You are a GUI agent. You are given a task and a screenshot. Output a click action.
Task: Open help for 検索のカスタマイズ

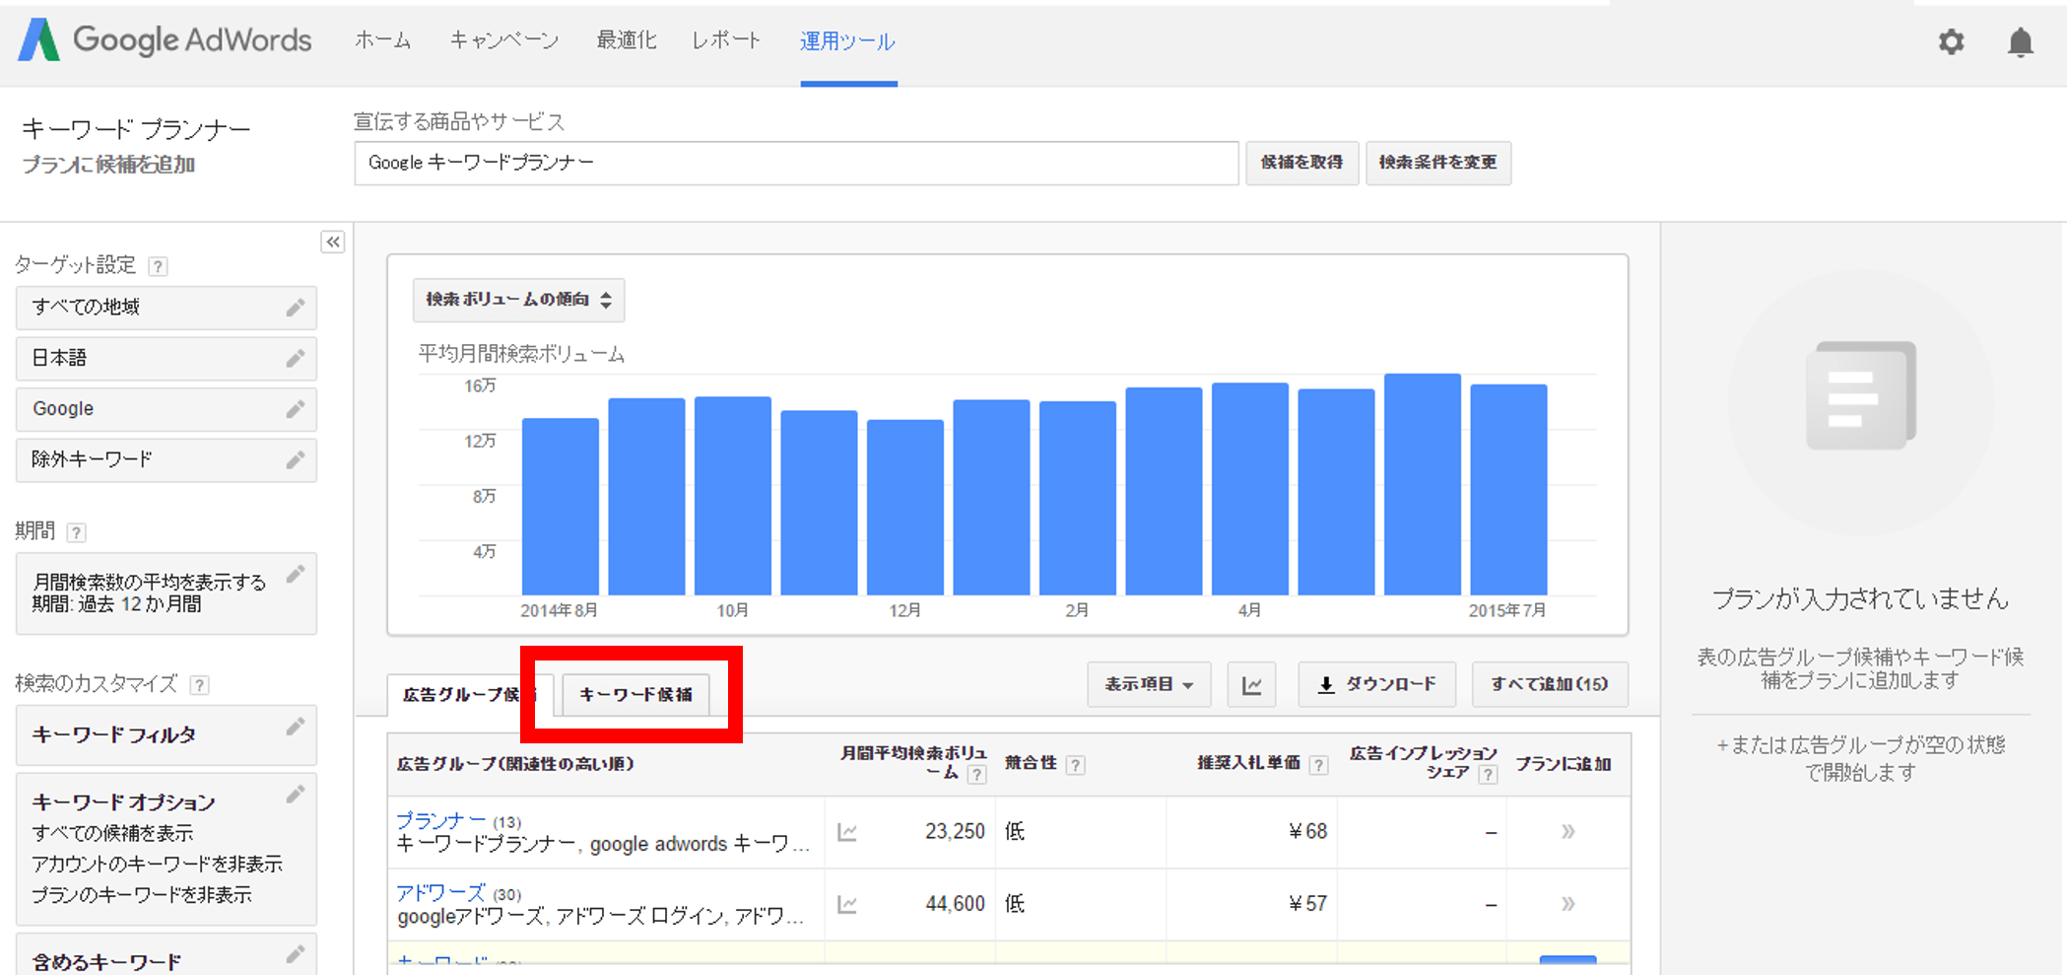click(200, 685)
